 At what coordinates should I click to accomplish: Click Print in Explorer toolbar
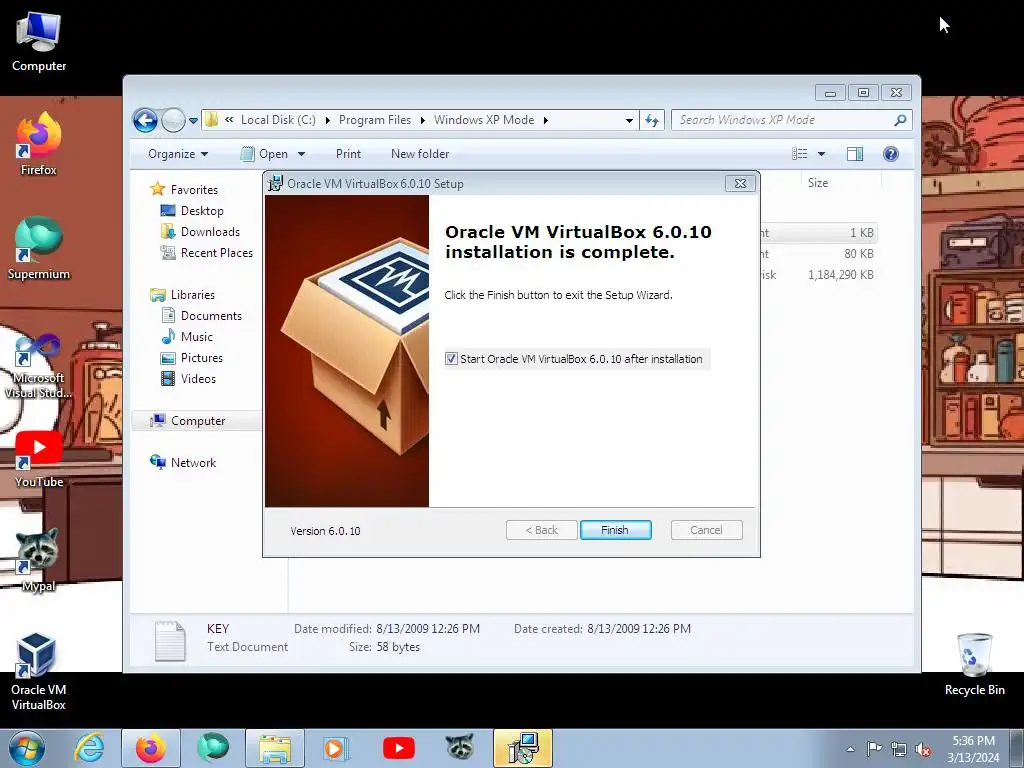pyautogui.click(x=348, y=154)
